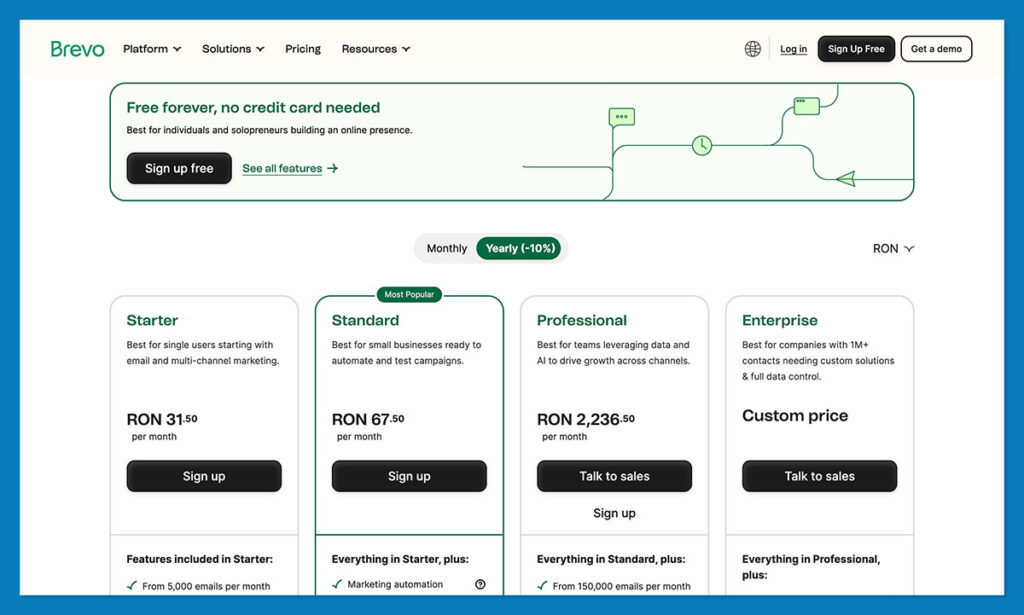
Task: Open the Platform dropdown menu
Action: pyautogui.click(x=151, y=48)
